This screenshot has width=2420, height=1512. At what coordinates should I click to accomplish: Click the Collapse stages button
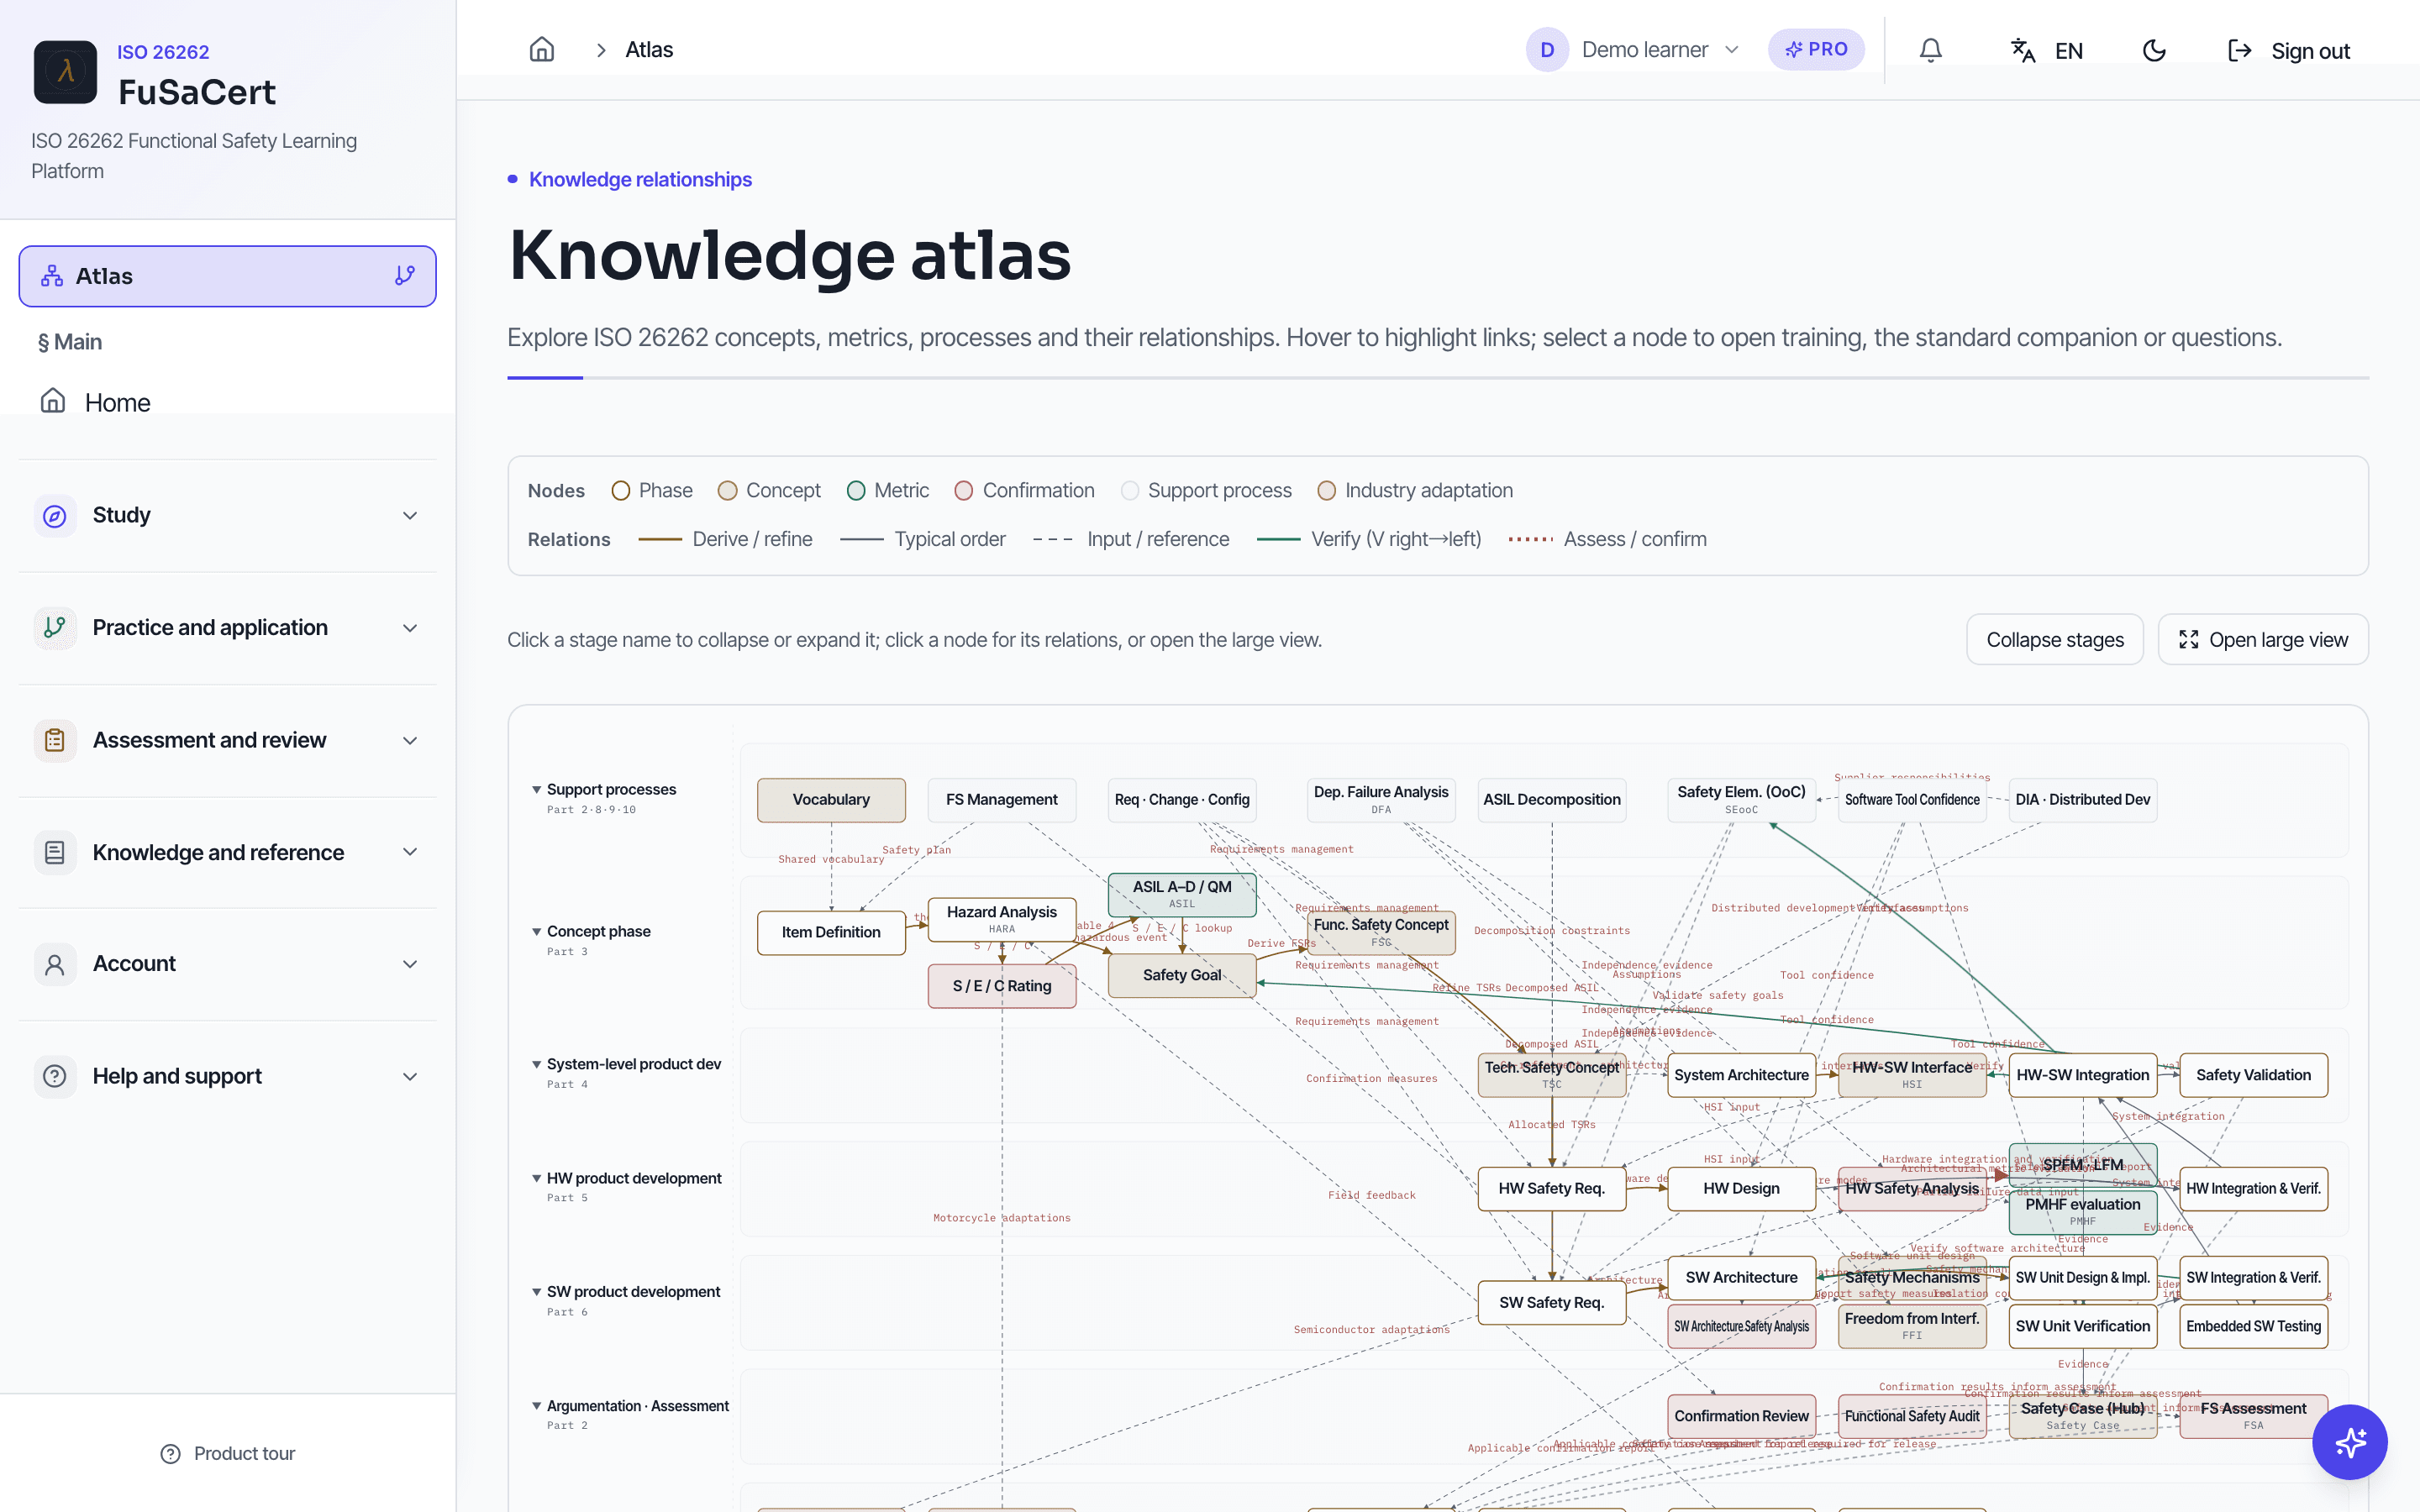[2054, 639]
